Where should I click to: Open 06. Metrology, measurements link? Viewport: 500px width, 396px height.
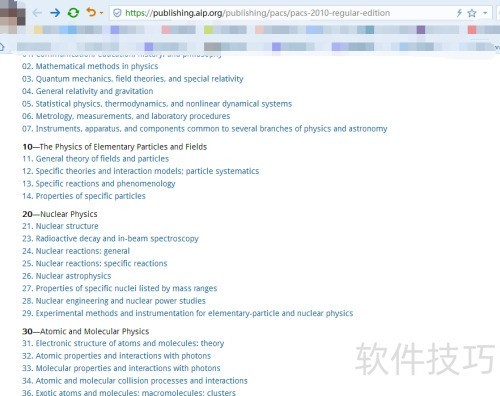point(126,116)
